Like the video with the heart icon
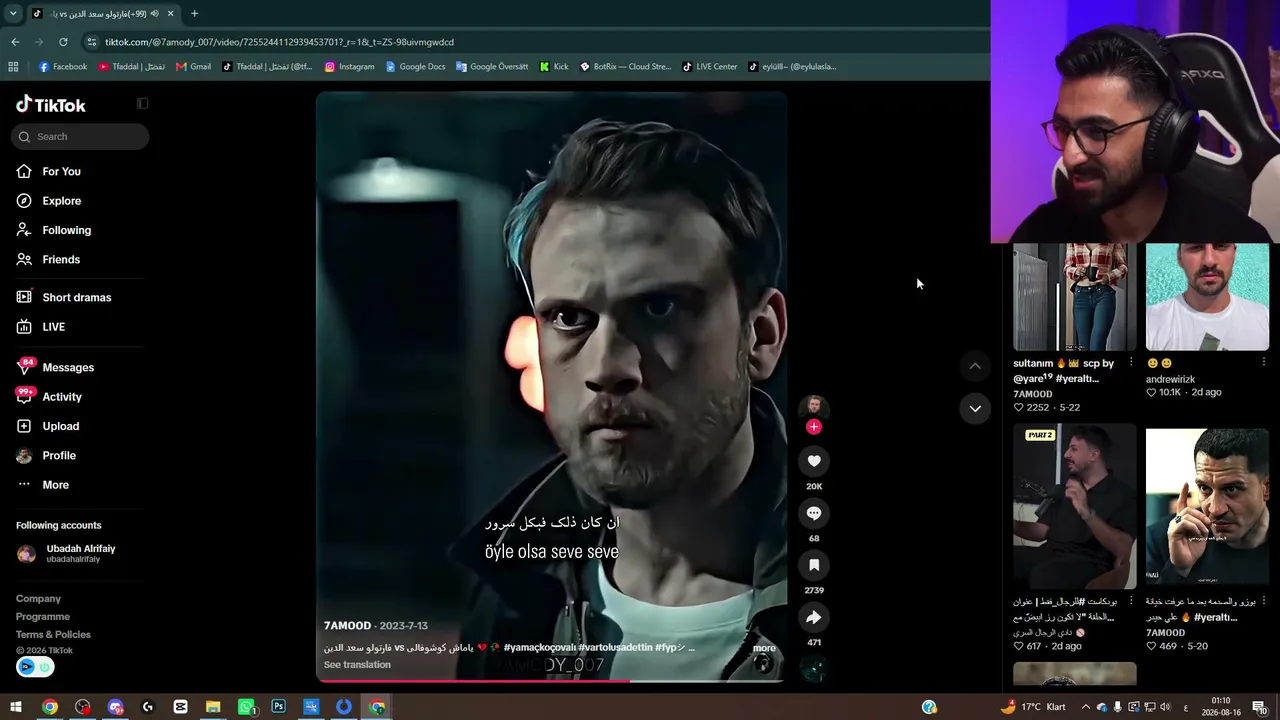Screen dimensions: 1280x720 coord(814,461)
